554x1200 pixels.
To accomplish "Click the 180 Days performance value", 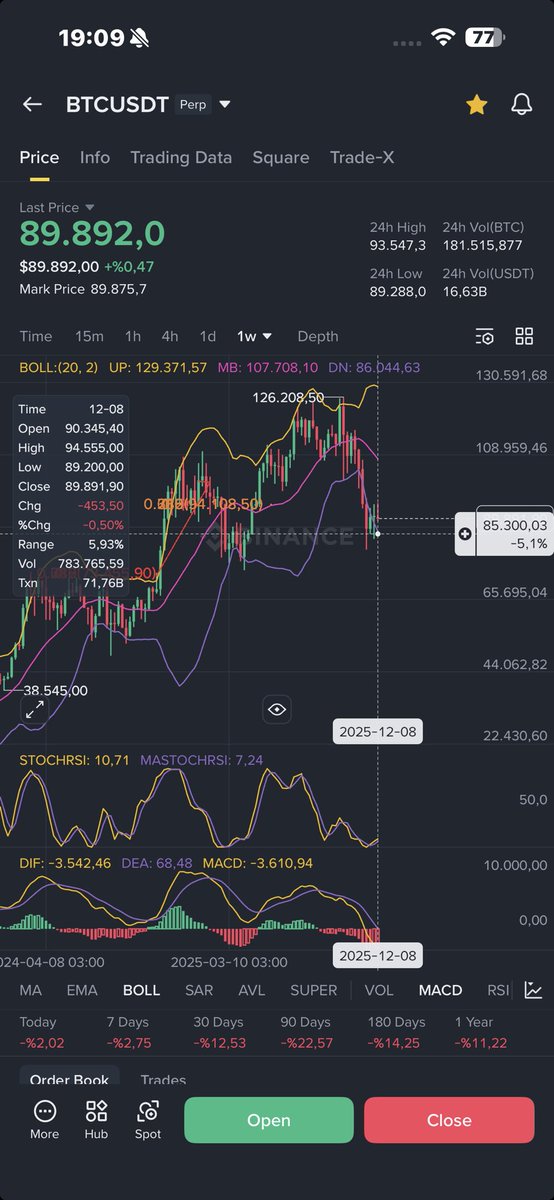I will pyautogui.click(x=393, y=1043).
